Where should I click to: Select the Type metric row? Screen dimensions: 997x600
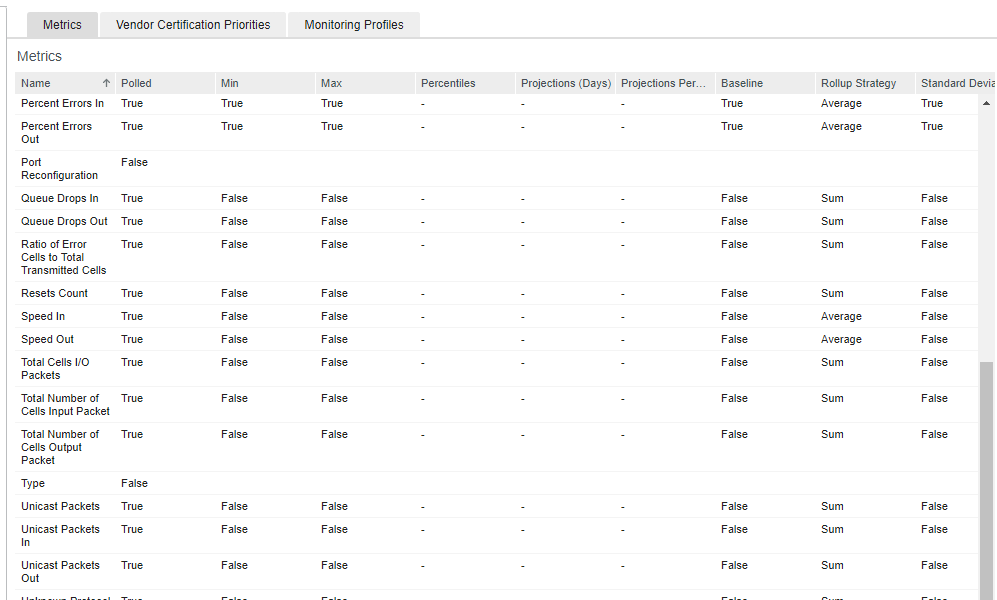[x=33, y=483]
